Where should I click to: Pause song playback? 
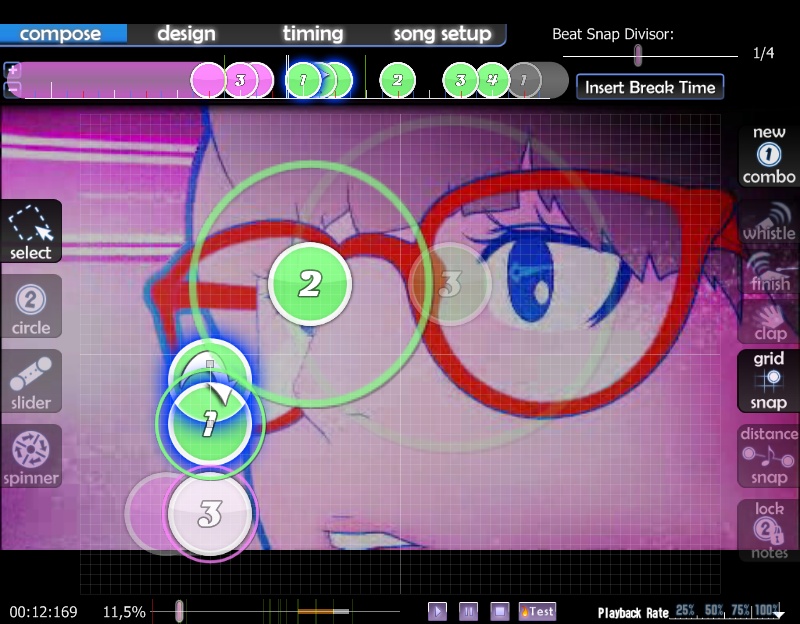coord(468,611)
